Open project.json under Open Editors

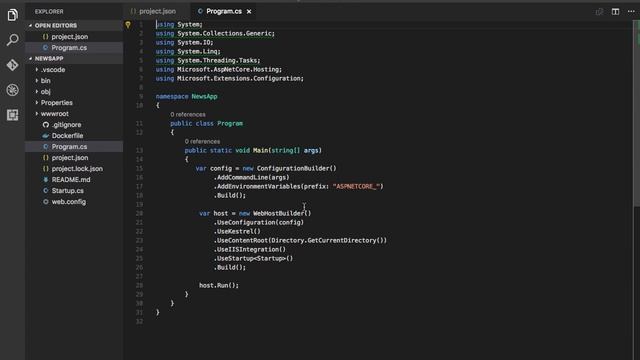tap(74, 37)
